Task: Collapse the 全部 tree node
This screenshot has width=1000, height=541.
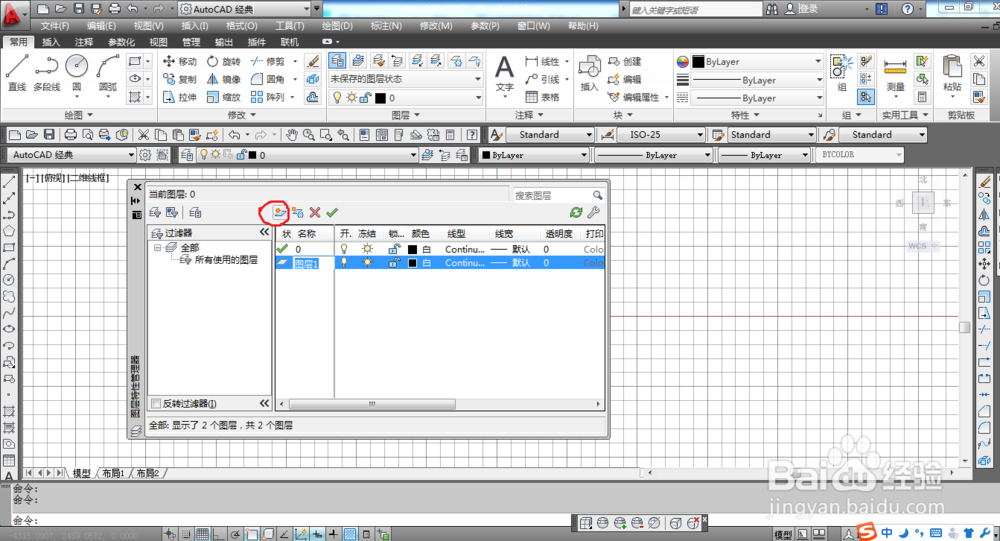Action: 157,247
